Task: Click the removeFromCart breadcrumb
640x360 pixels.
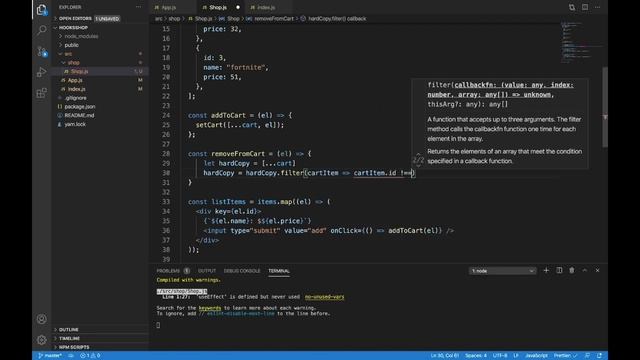Action: (273, 19)
